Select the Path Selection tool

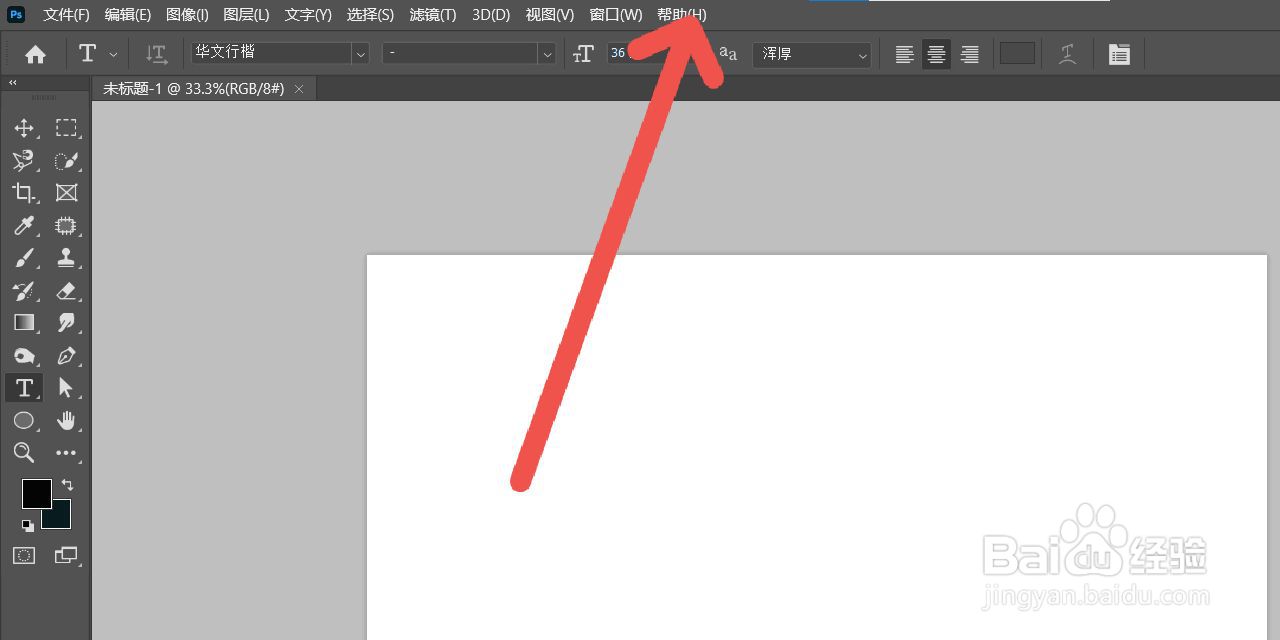(x=66, y=388)
